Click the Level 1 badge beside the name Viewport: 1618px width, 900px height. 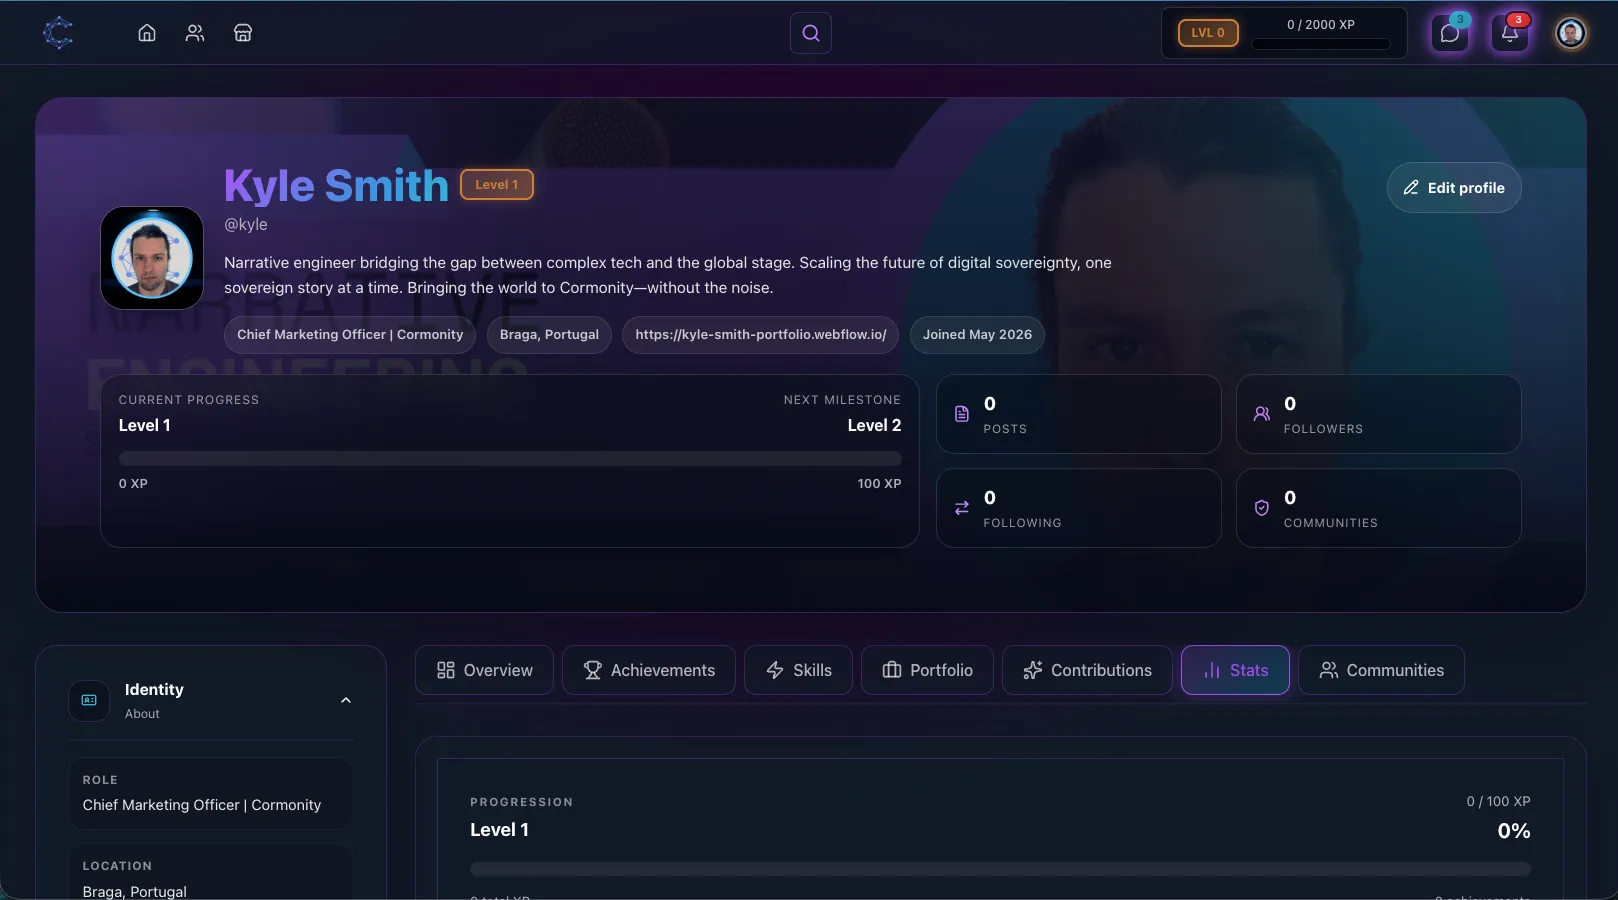click(x=497, y=185)
